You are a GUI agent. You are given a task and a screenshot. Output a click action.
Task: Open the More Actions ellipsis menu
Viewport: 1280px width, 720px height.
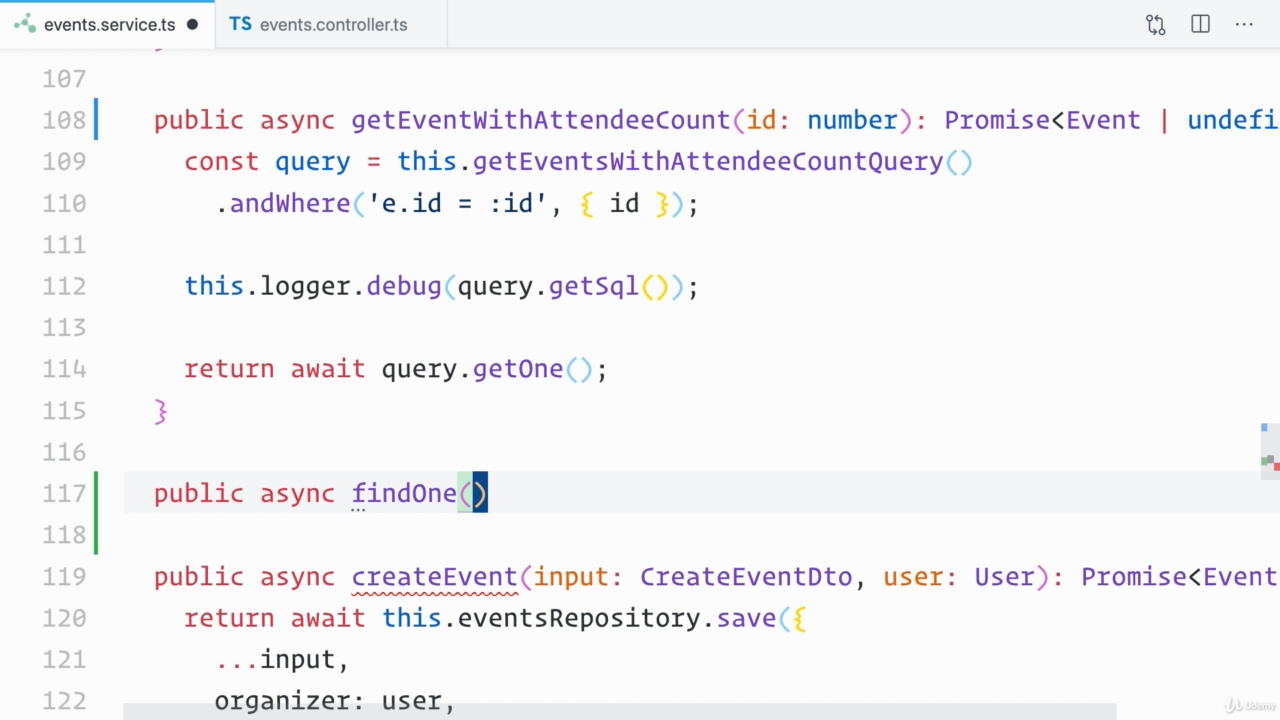click(x=1244, y=25)
